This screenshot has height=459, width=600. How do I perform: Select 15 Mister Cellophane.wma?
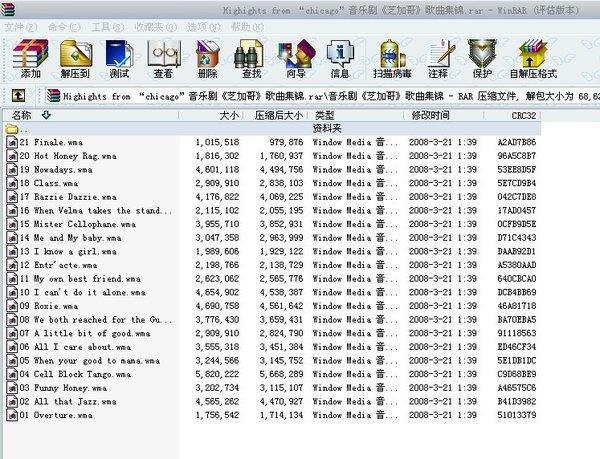(78, 224)
